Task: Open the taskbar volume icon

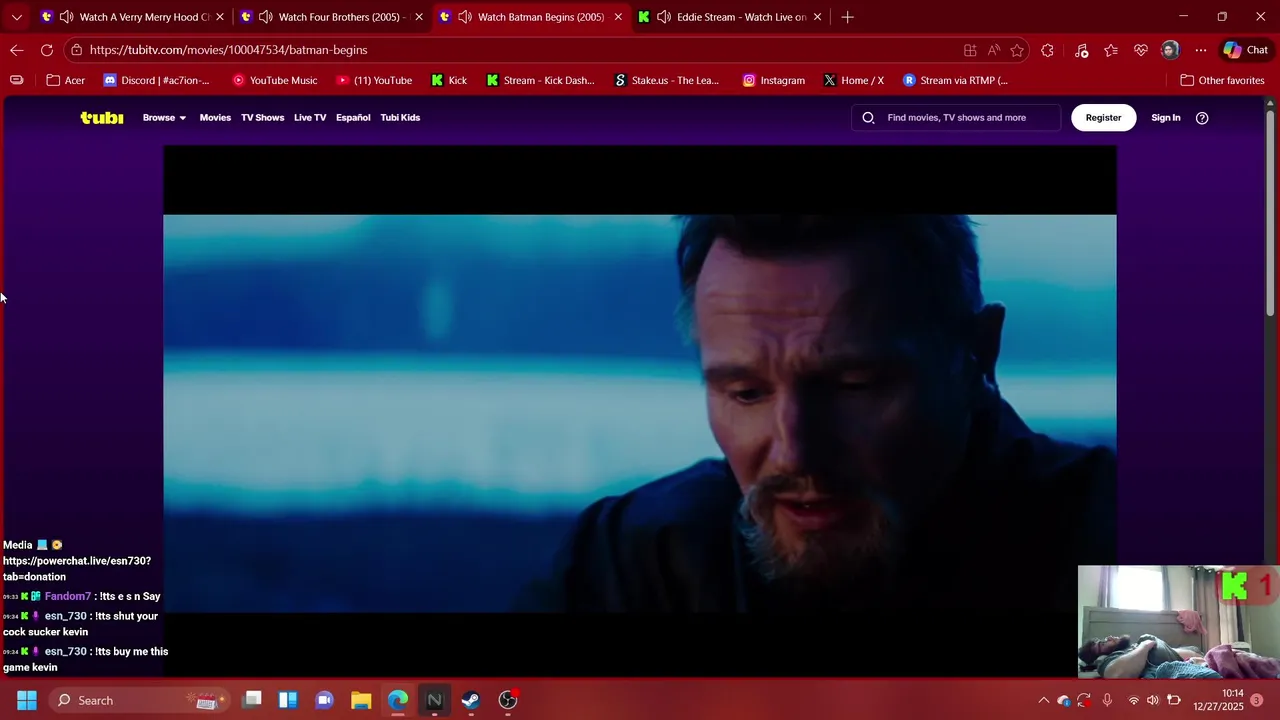Action: click(x=1153, y=700)
